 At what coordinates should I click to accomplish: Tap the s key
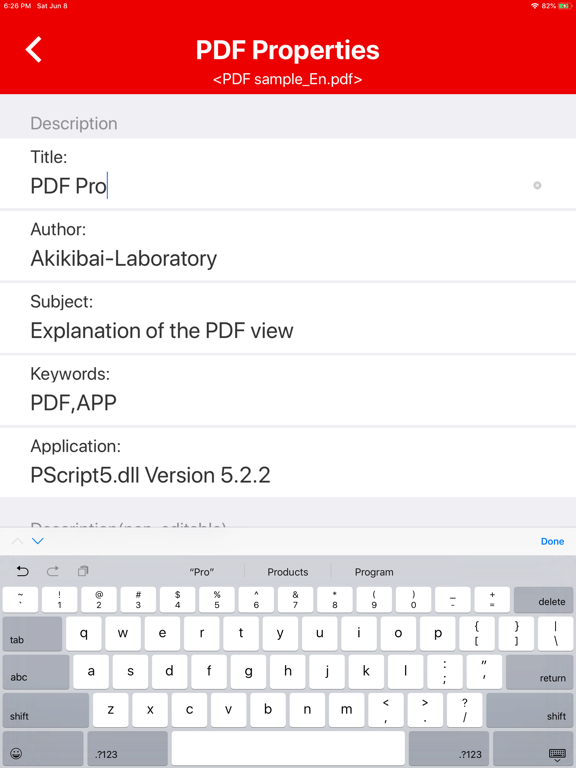[130, 672]
